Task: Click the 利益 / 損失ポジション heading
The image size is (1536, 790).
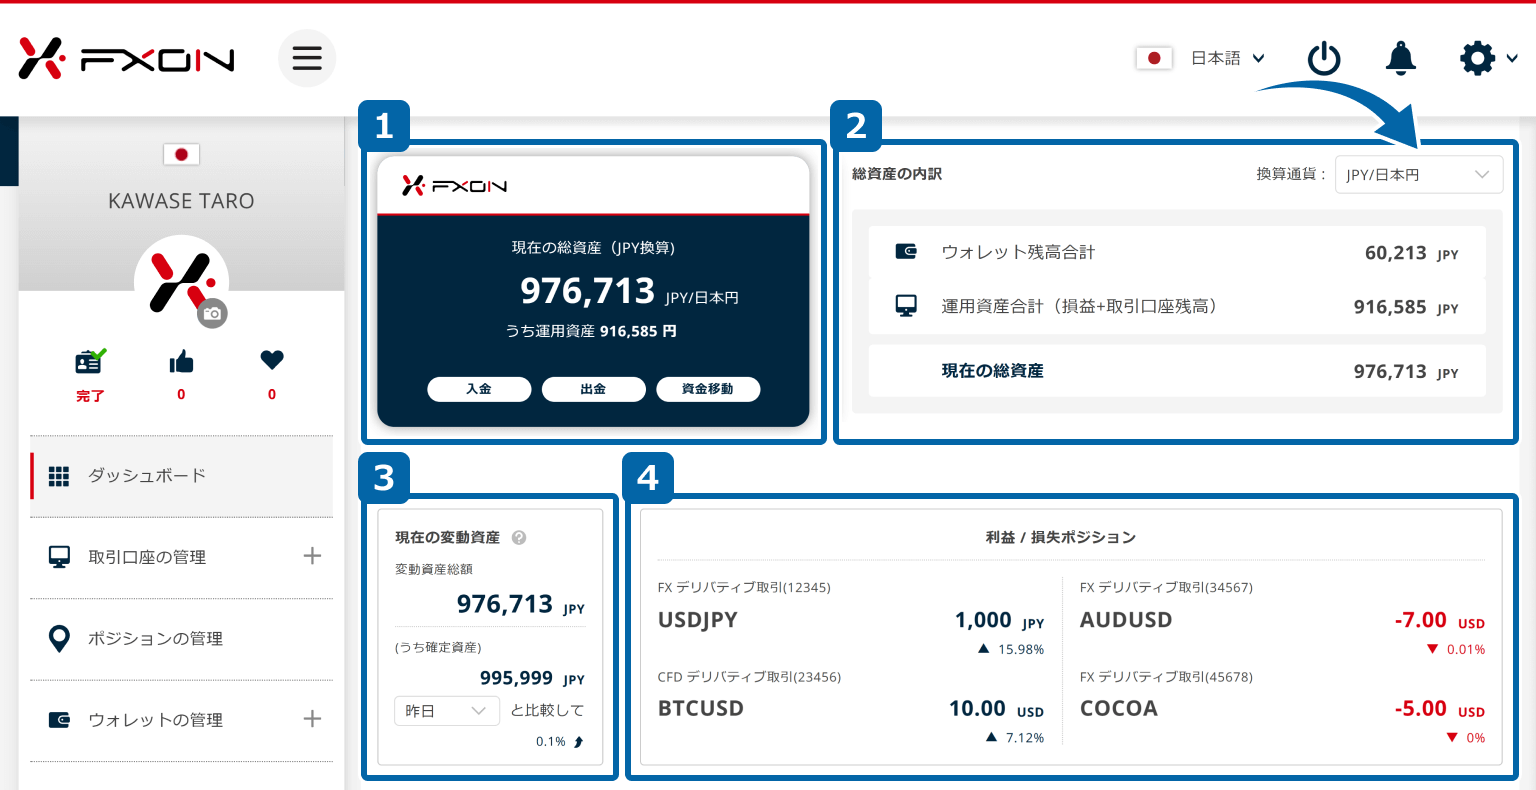Action: coord(1061,538)
